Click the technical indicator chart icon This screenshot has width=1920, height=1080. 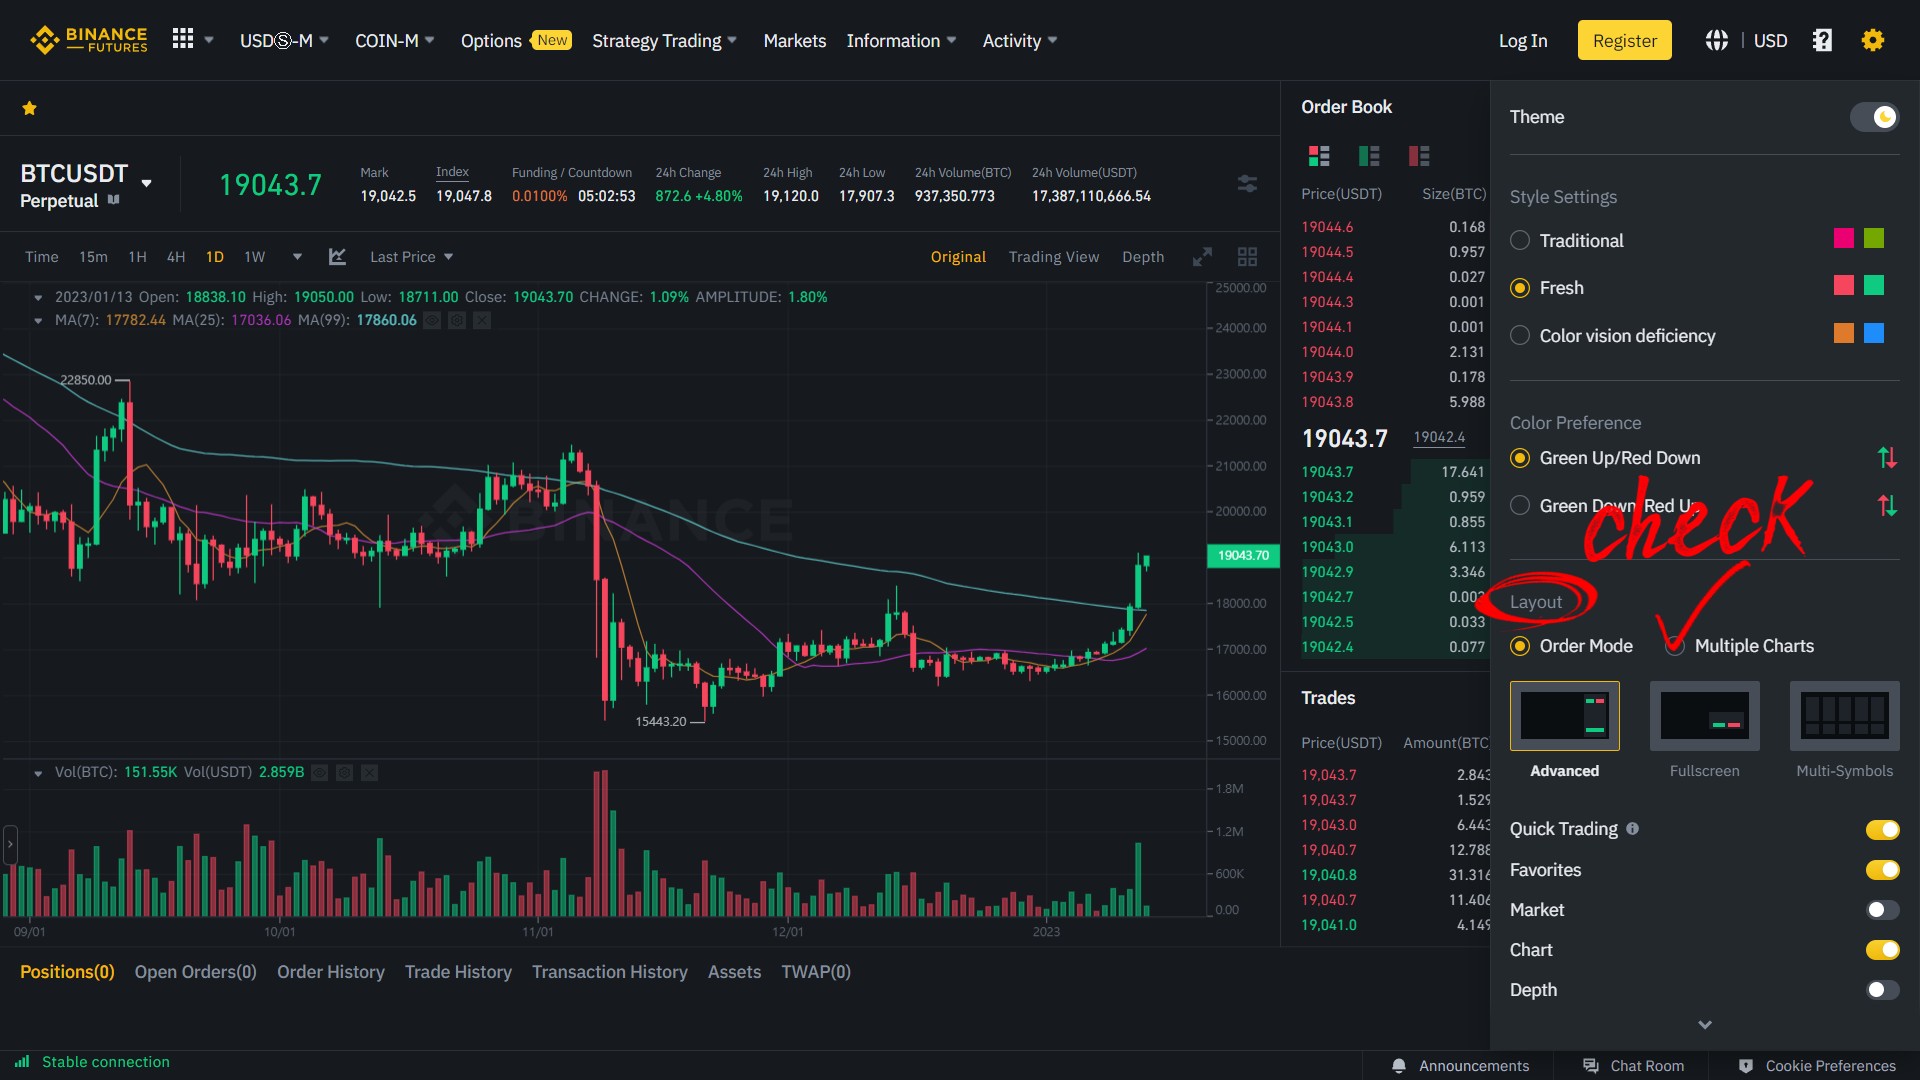coord(337,257)
